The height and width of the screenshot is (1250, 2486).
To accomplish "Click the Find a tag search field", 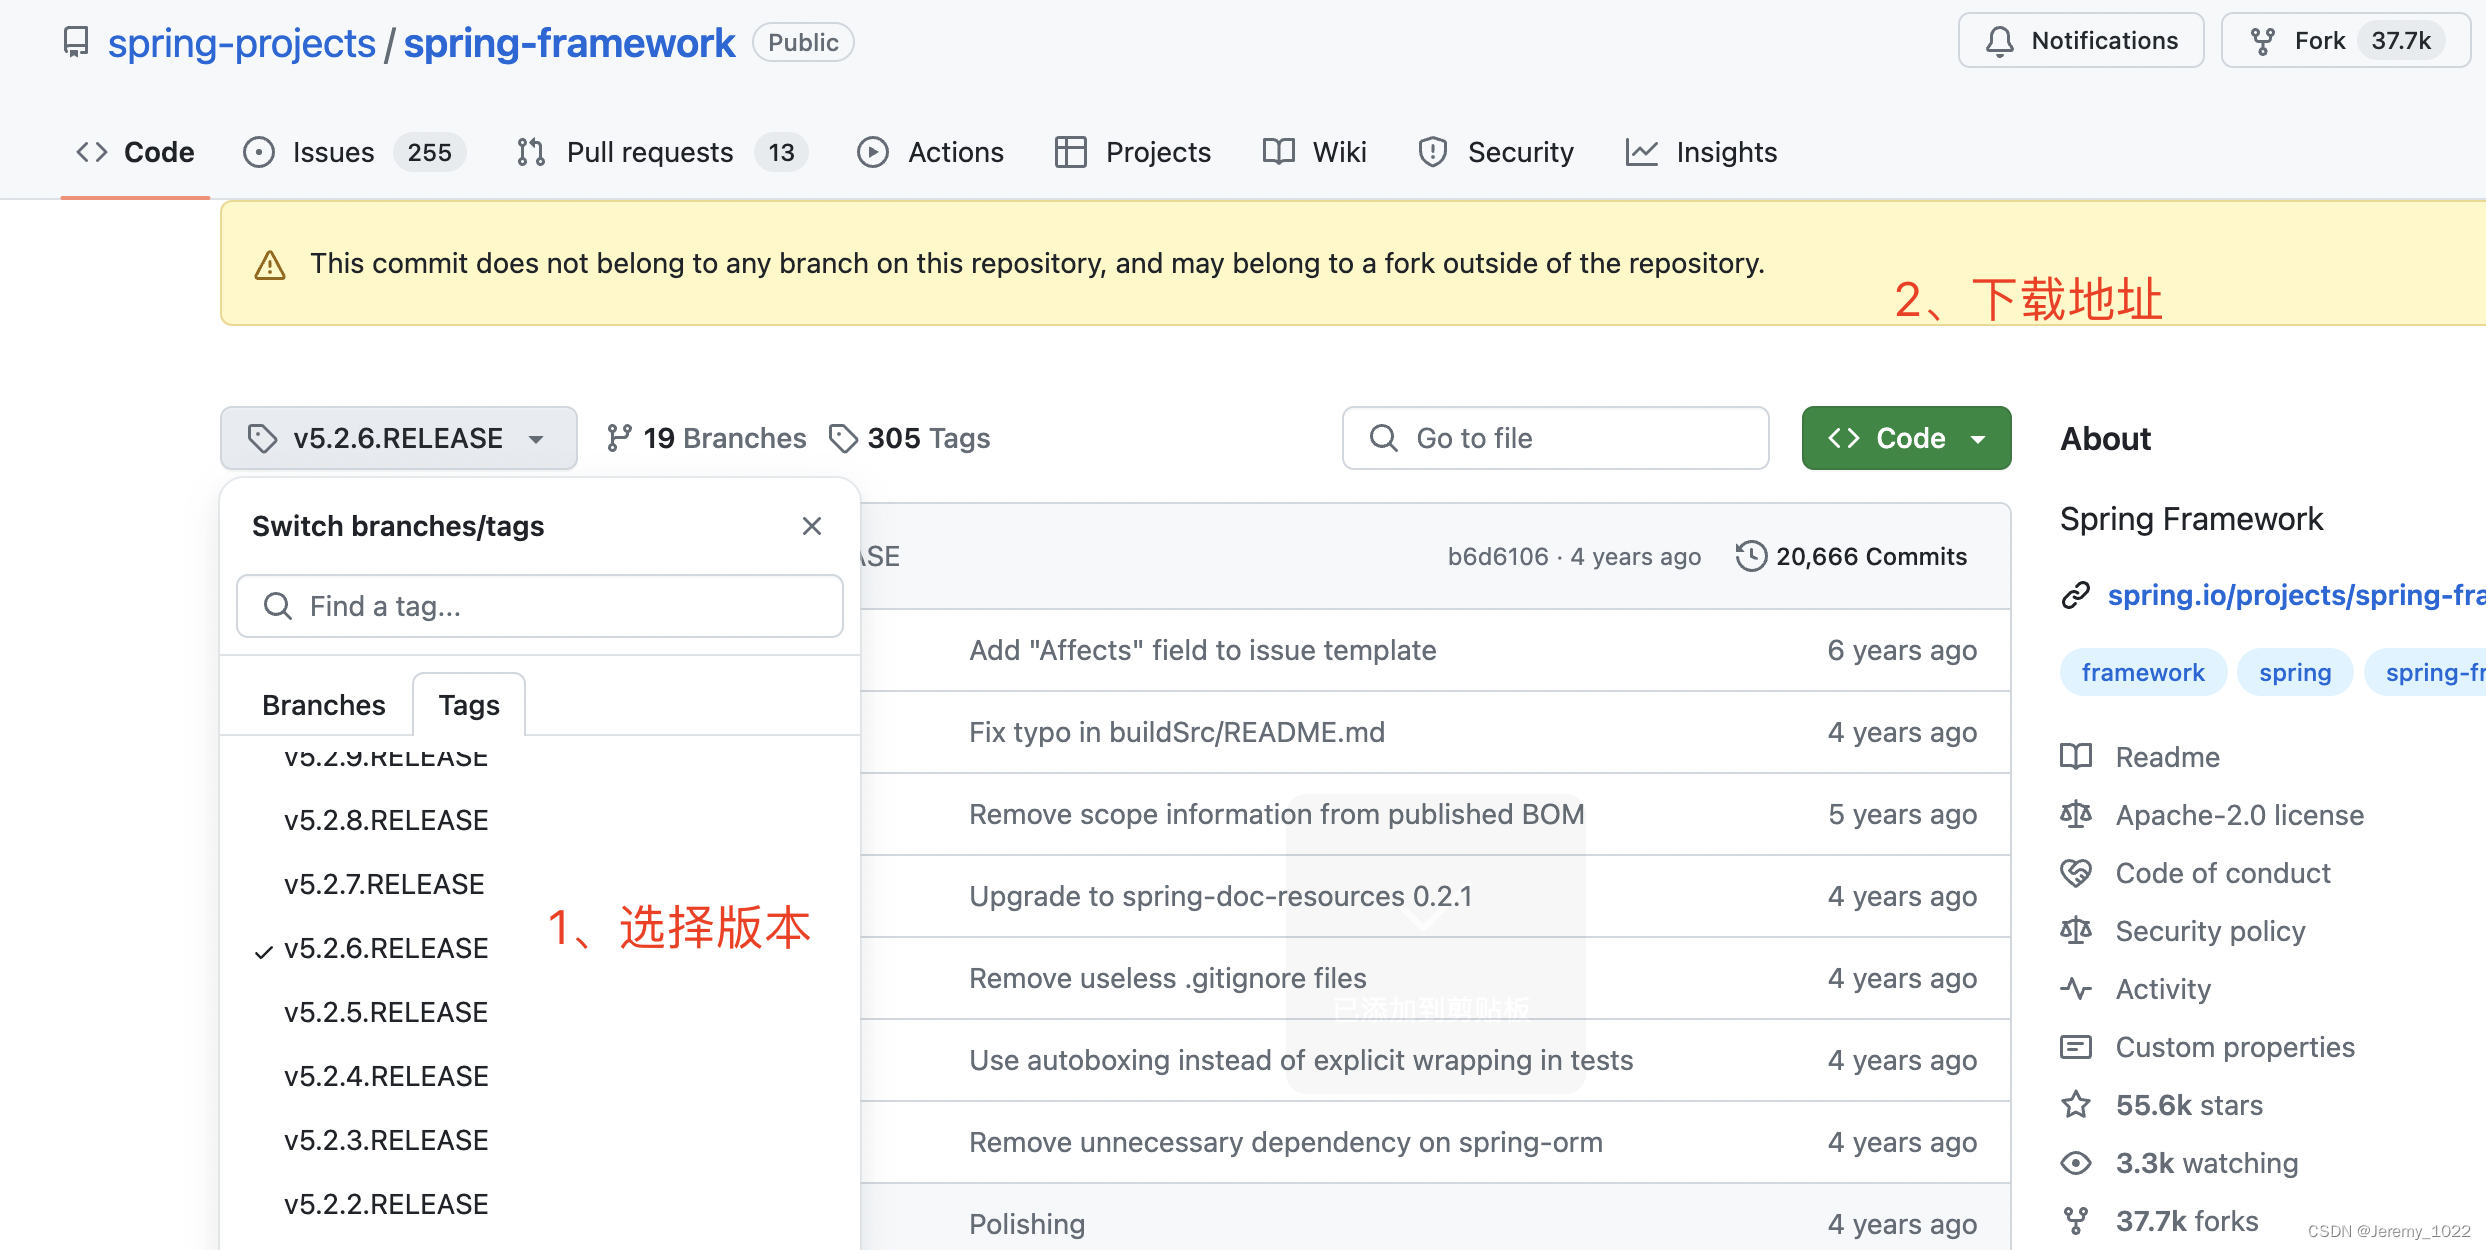I will 540,606.
